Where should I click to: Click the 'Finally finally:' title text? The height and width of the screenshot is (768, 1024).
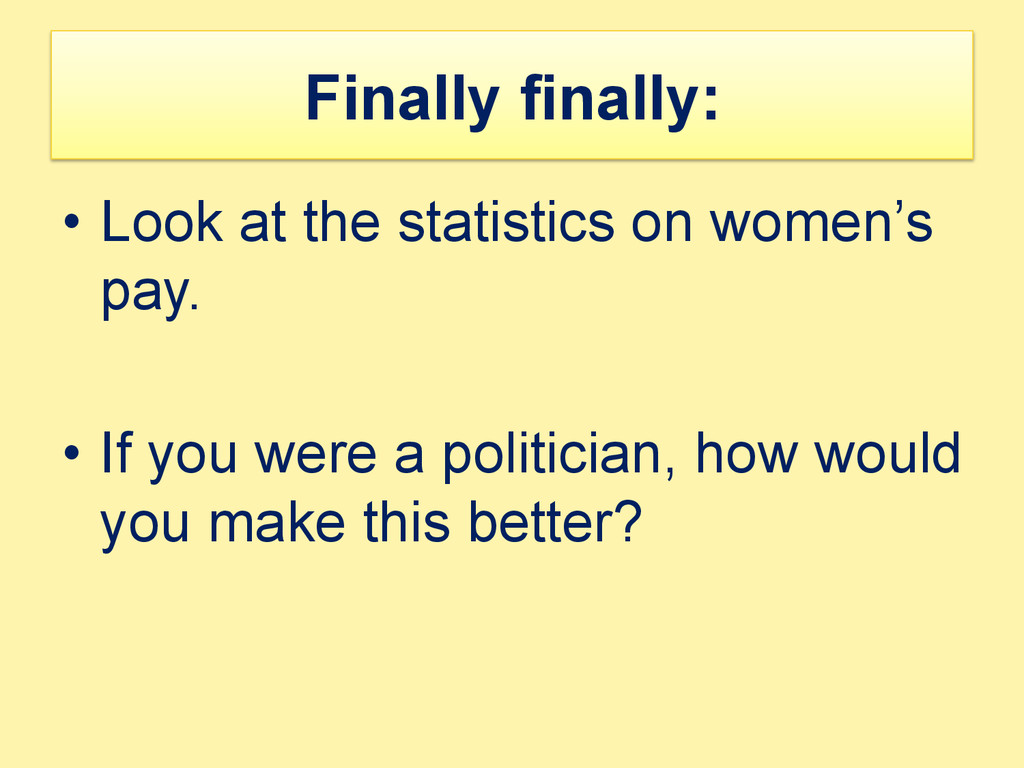(x=512, y=99)
